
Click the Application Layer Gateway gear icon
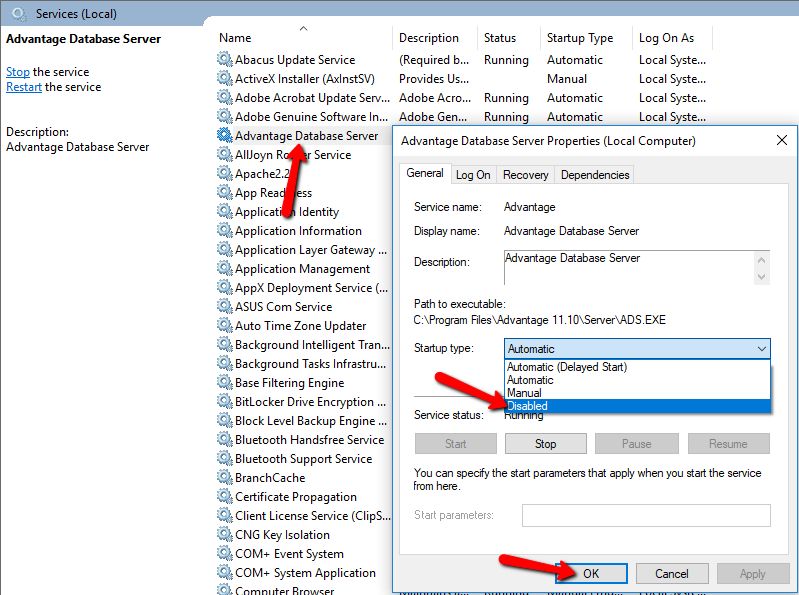tap(224, 249)
